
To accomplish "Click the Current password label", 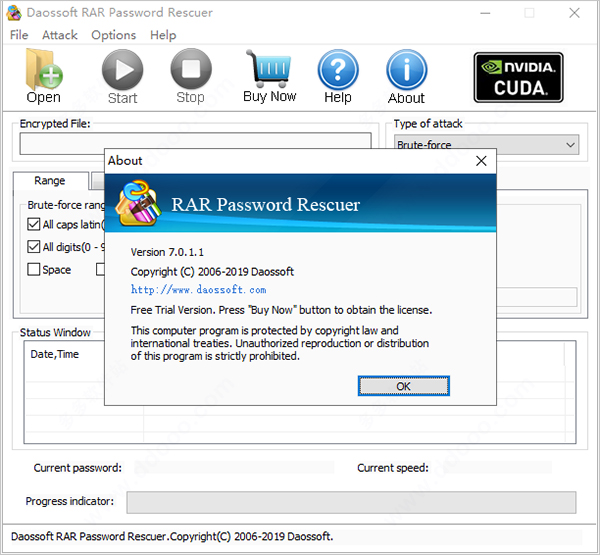I will click(x=78, y=468).
